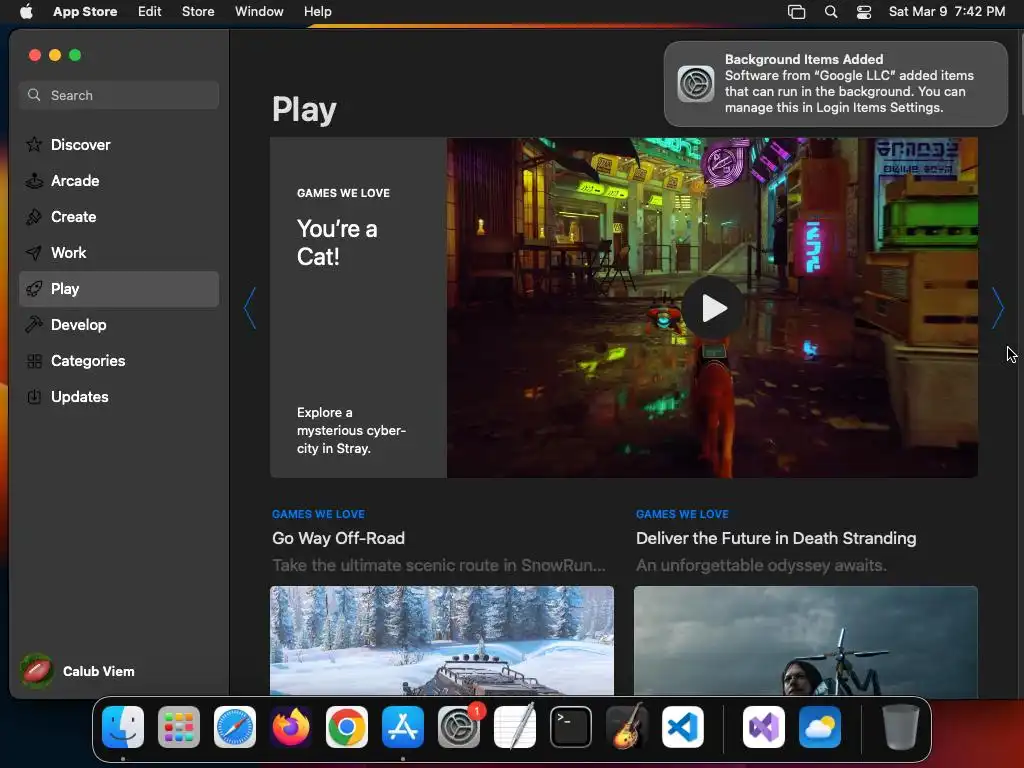
Task: Open the Updates download icon
Action: tap(34, 396)
